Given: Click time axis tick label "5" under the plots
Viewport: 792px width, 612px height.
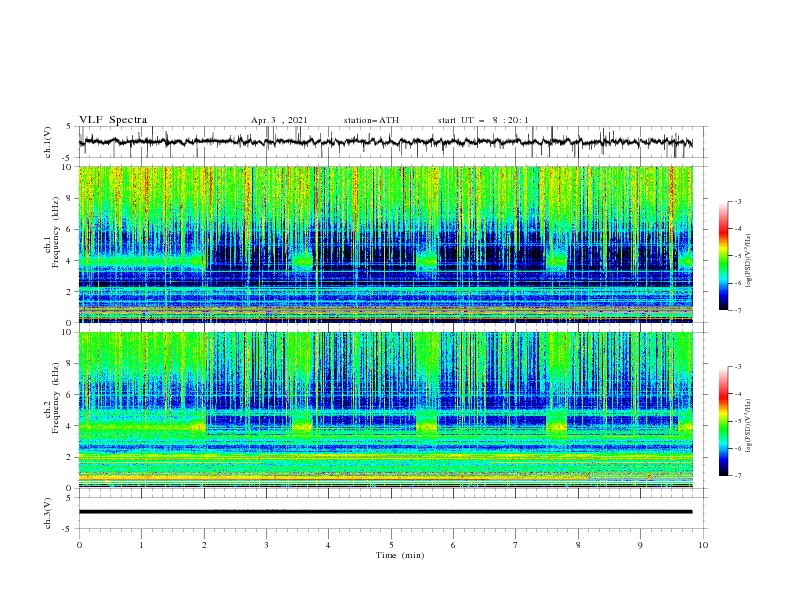Looking at the screenshot, I should 391,545.
